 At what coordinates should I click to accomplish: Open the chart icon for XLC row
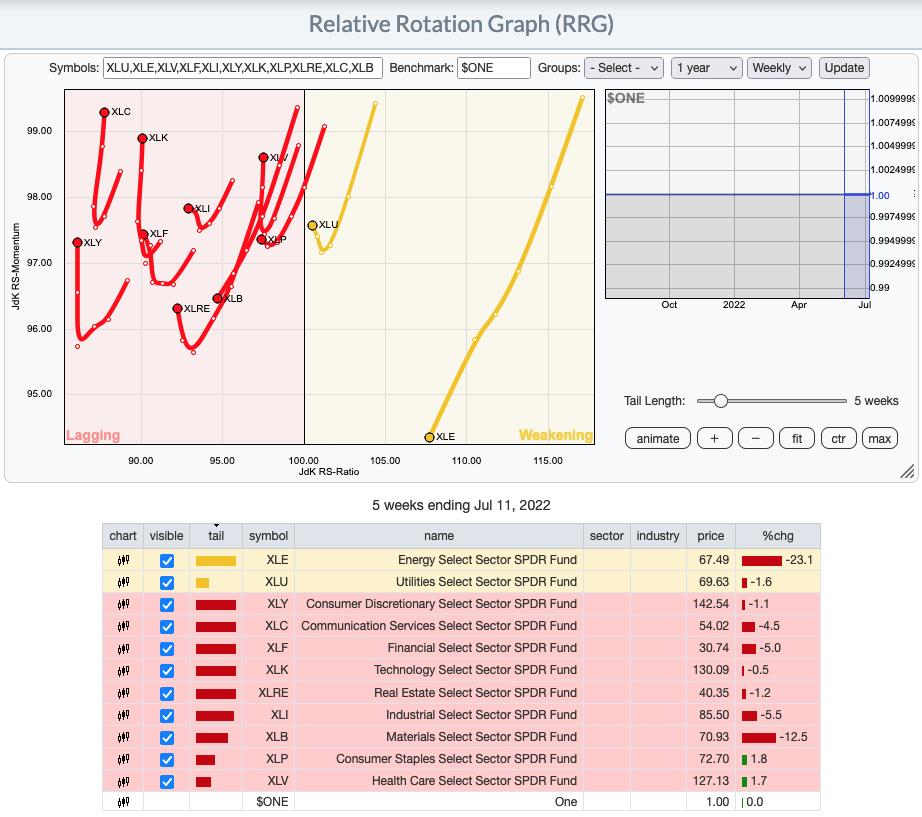coord(123,626)
